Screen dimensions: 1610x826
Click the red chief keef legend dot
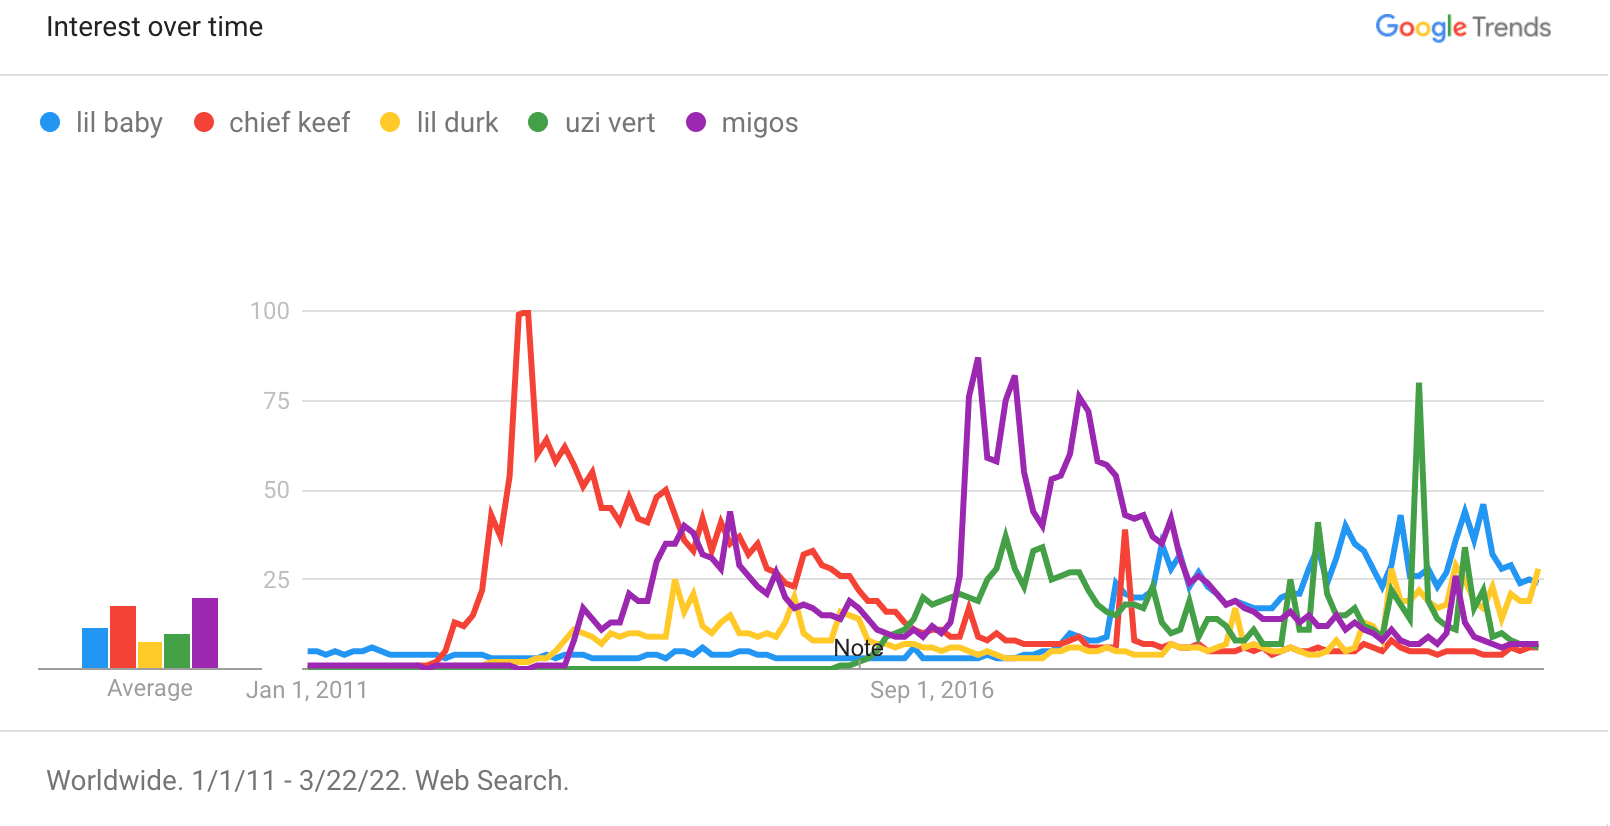tap(204, 122)
